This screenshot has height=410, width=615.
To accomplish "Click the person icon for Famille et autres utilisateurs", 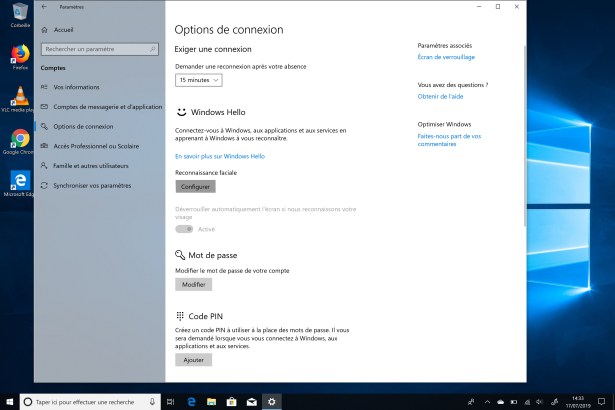I will [x=44, y=166].
